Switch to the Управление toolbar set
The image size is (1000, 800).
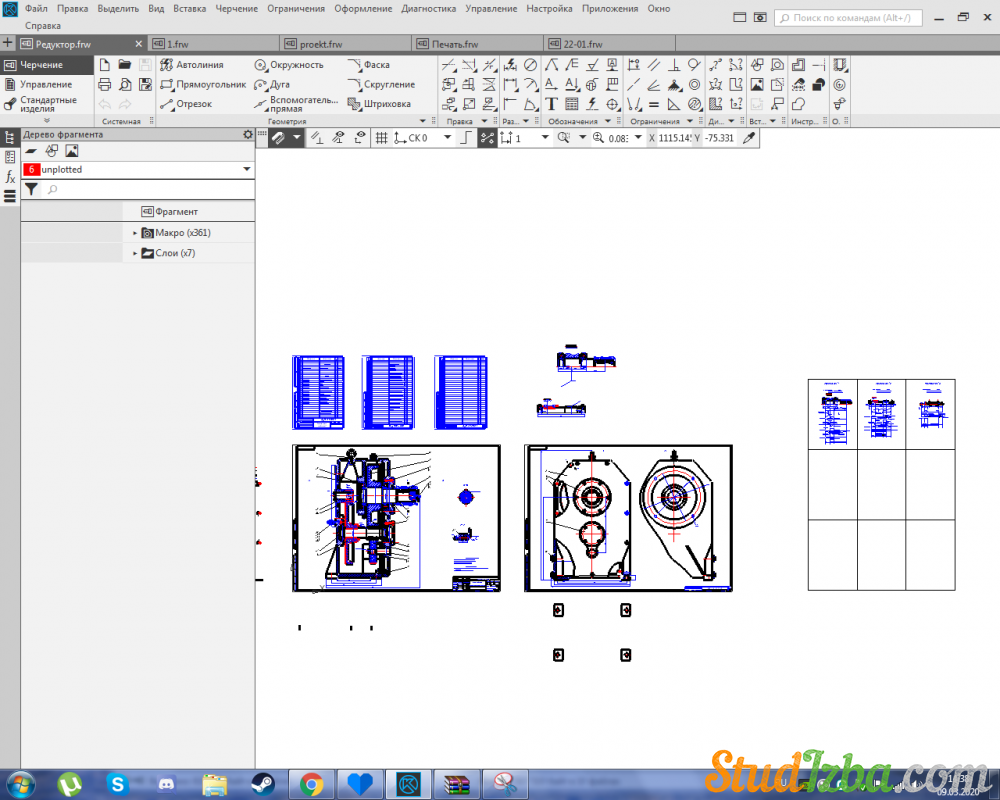pos(46,85)
